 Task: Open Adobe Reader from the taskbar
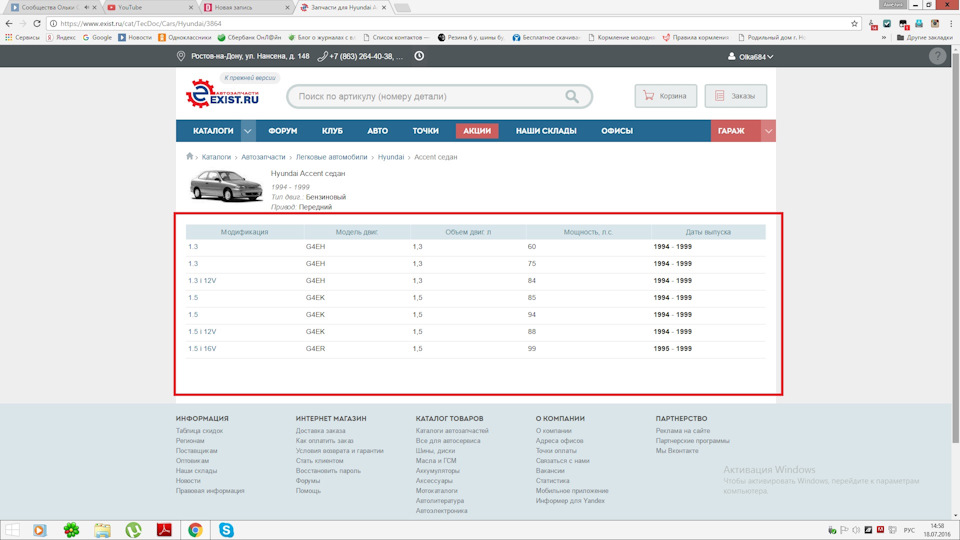(x=164, y=530)
